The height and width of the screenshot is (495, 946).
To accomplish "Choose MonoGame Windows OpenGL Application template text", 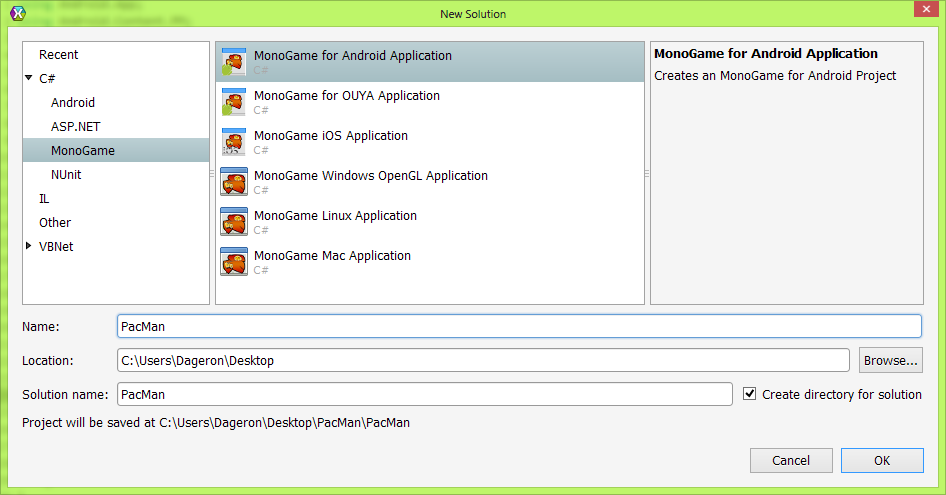I will click(x=370, y=176).
